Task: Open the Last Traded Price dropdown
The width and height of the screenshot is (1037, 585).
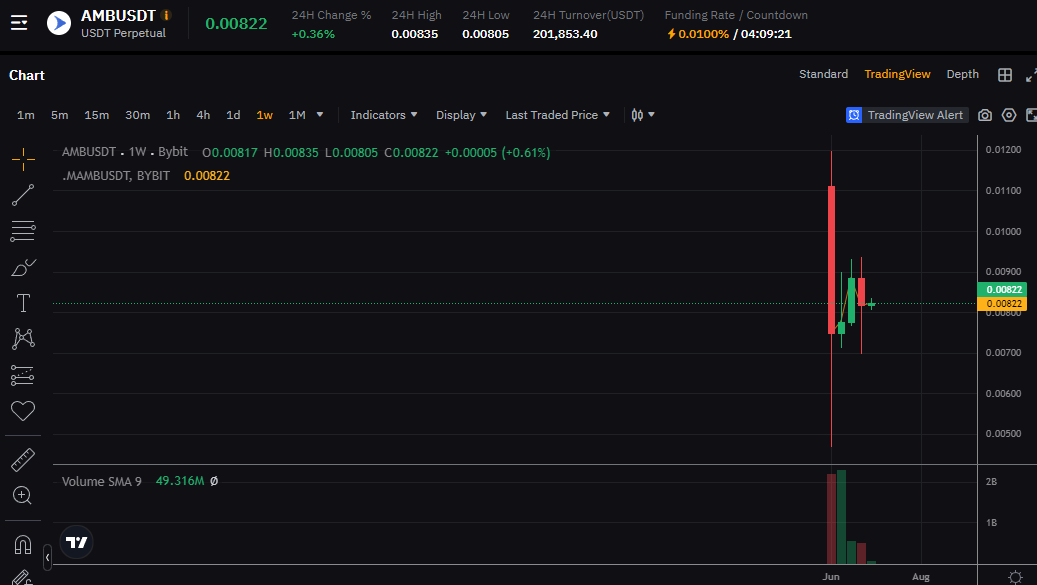Action: (558, 115)
